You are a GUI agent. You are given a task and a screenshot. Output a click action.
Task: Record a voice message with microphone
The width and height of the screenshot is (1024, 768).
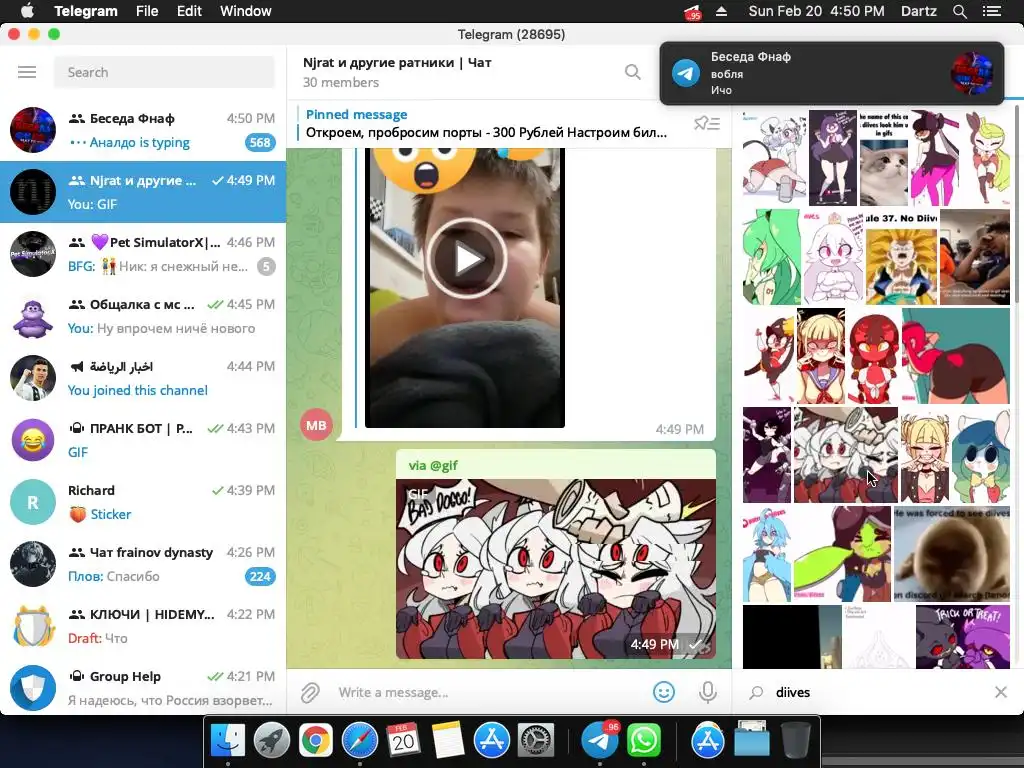(707, 692)
